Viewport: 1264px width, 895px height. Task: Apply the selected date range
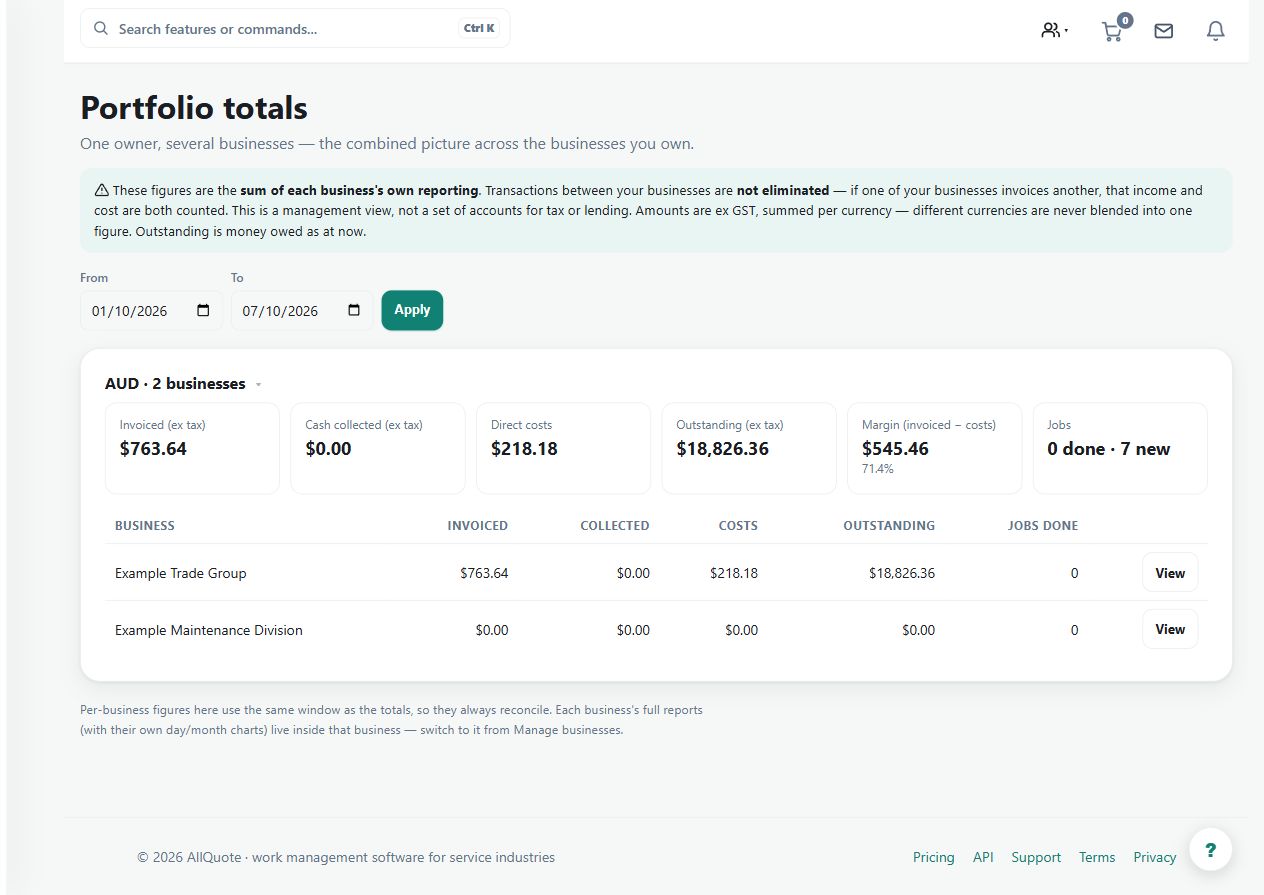412,310
